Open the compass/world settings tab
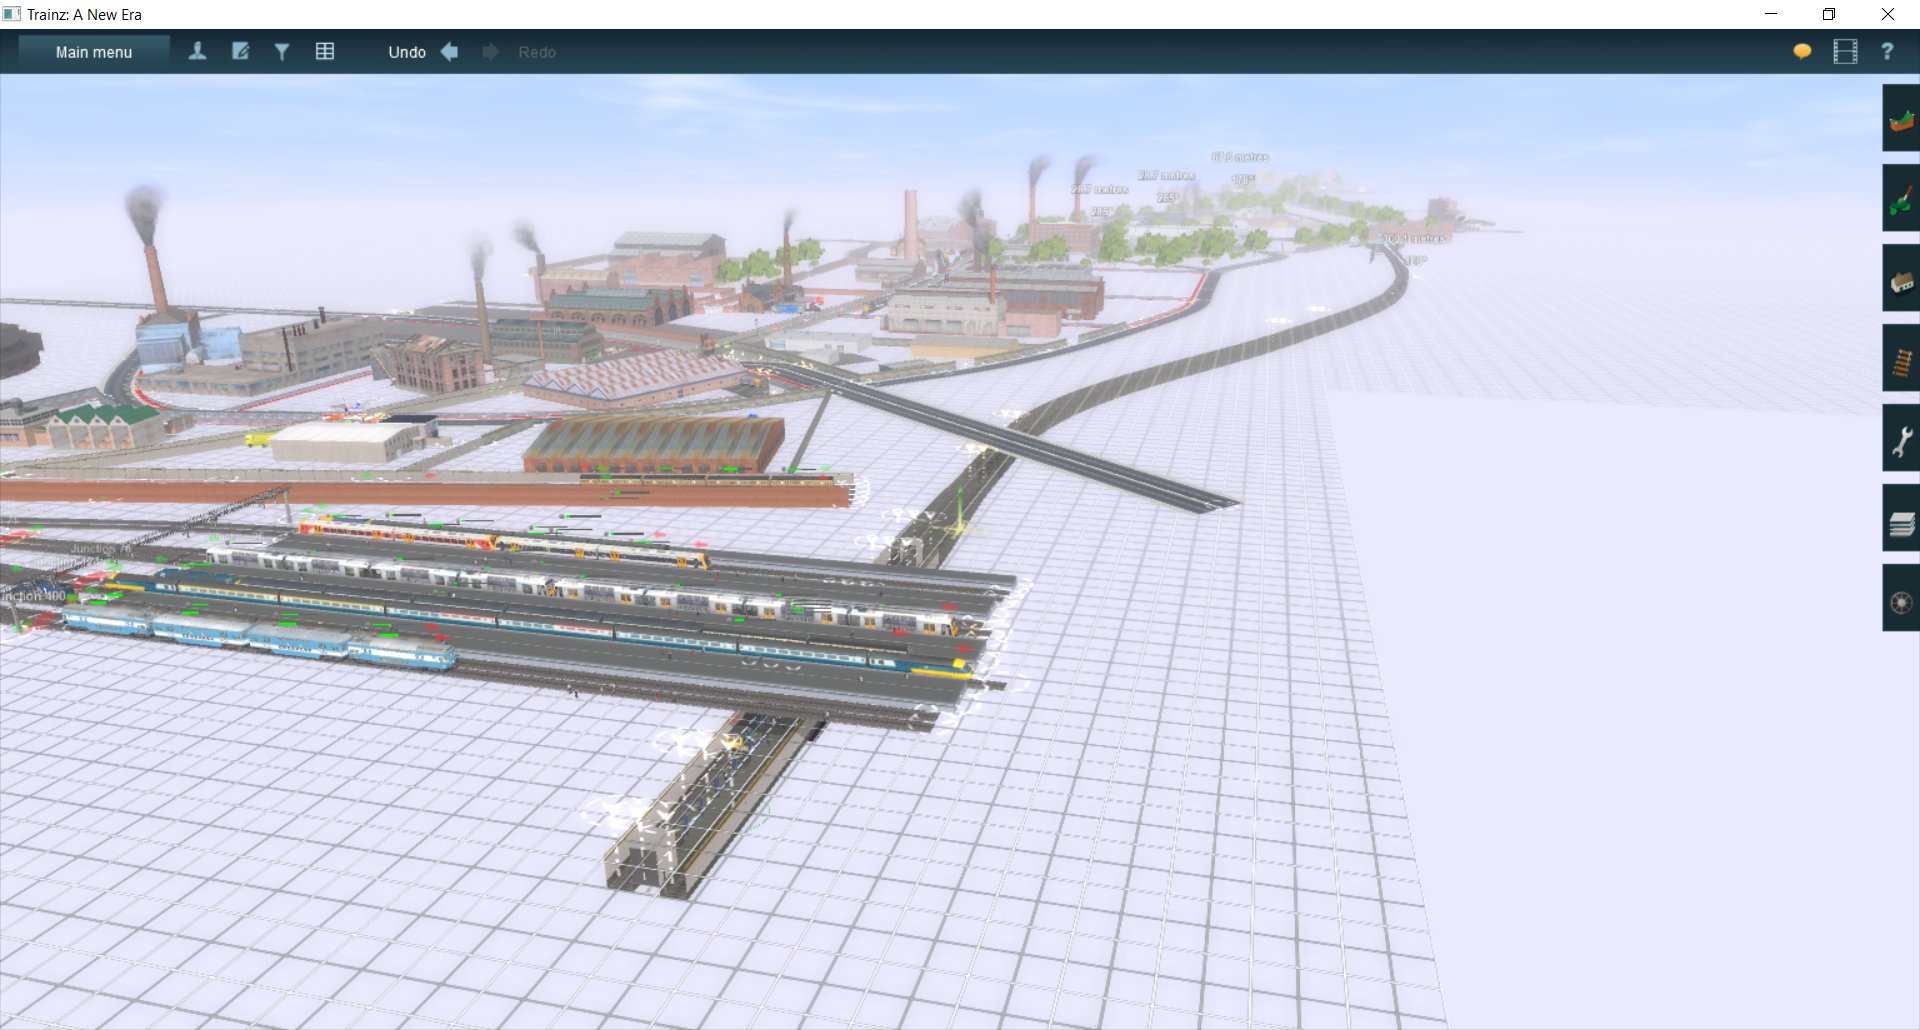This screenshot has height=1030, width=1920. point(1901,598)
